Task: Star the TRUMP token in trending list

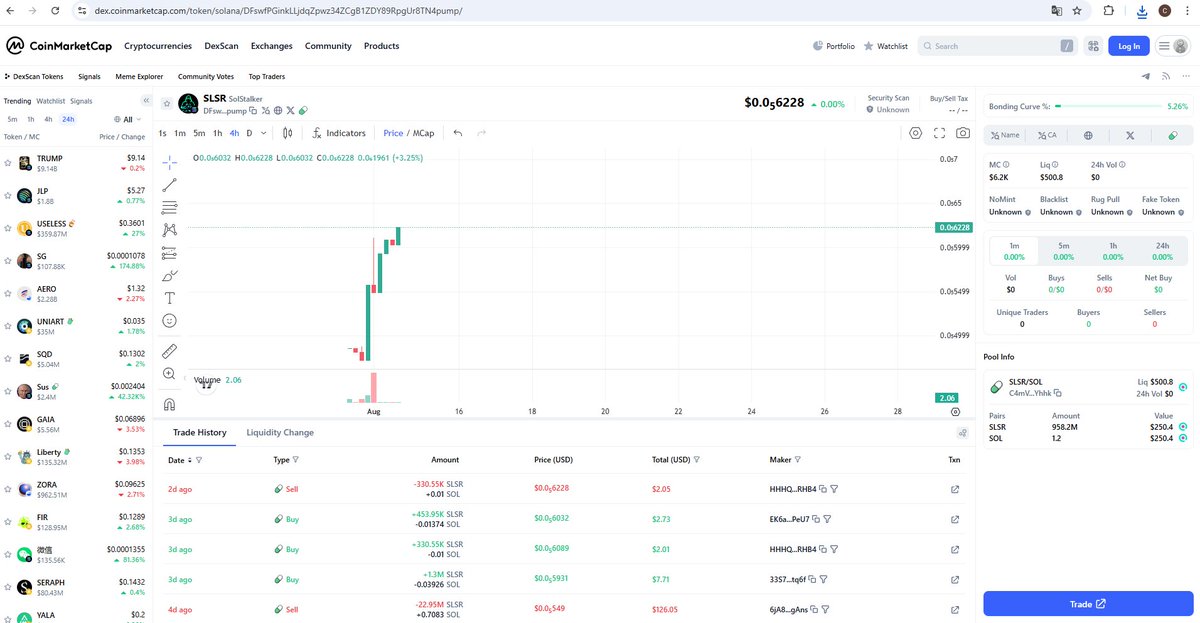Action: coord(7,163)
